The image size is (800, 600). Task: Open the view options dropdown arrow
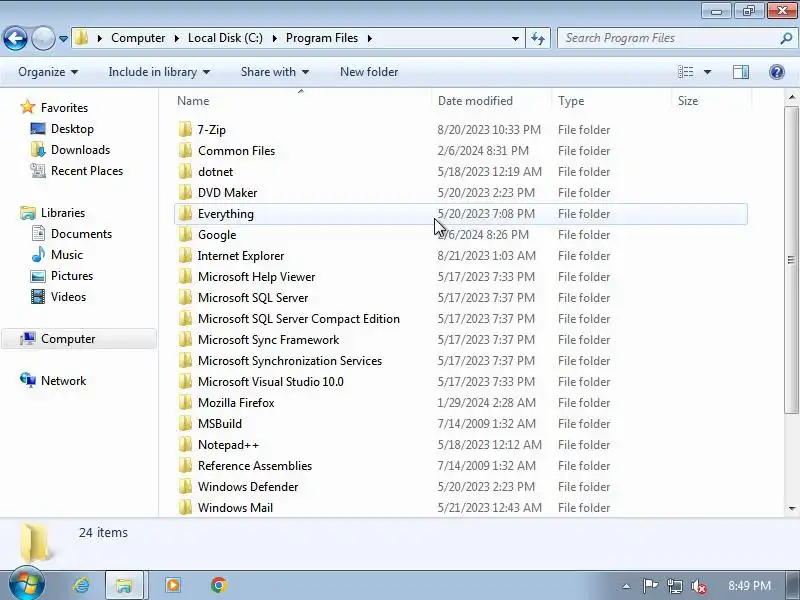pyautogui.click(x=707, y=72)
